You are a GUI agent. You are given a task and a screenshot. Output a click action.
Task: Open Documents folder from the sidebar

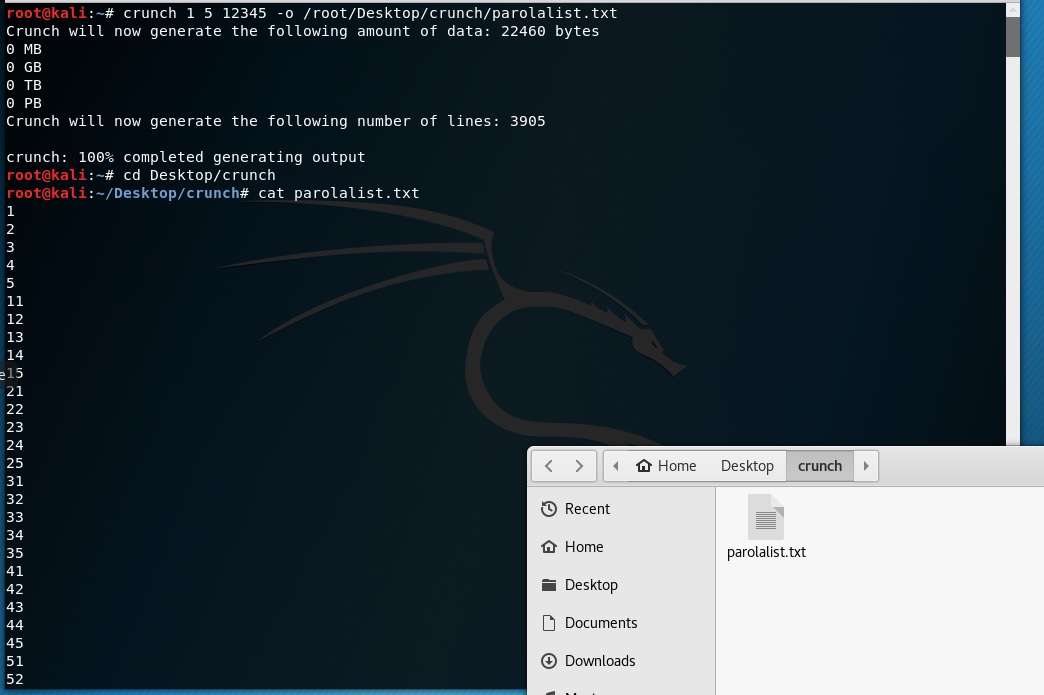pos(600,623)
